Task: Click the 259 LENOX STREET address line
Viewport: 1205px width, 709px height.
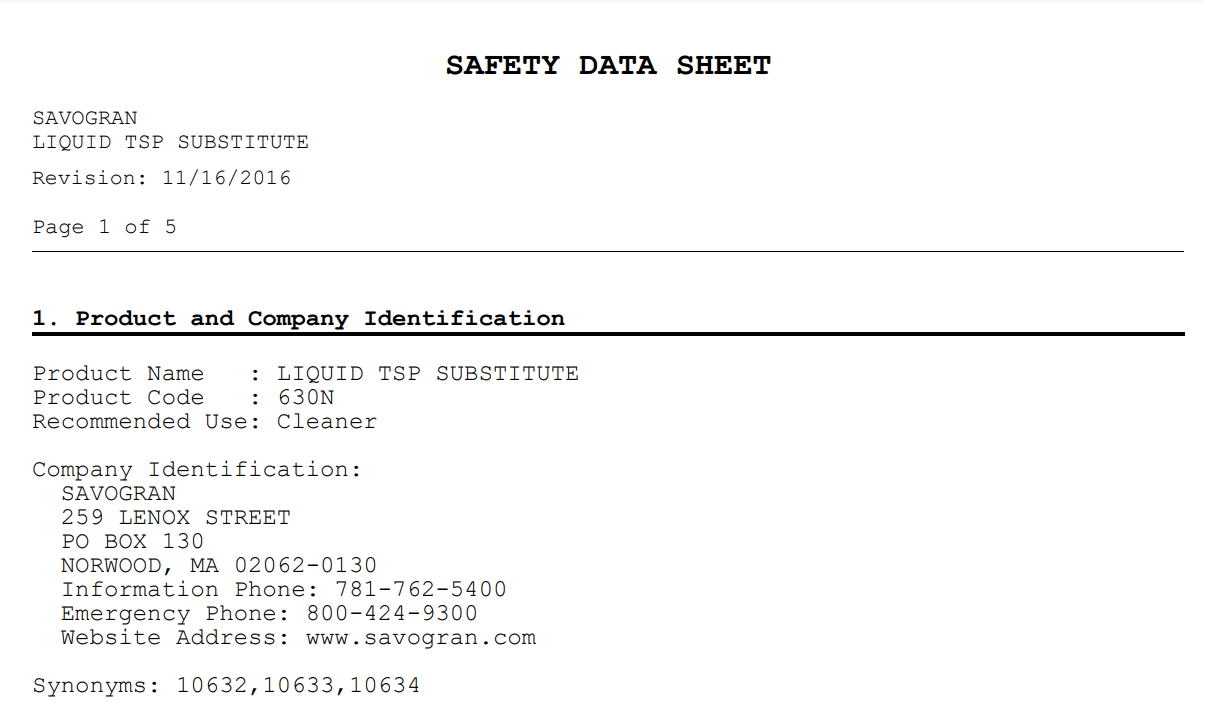Action: point(176,518)
